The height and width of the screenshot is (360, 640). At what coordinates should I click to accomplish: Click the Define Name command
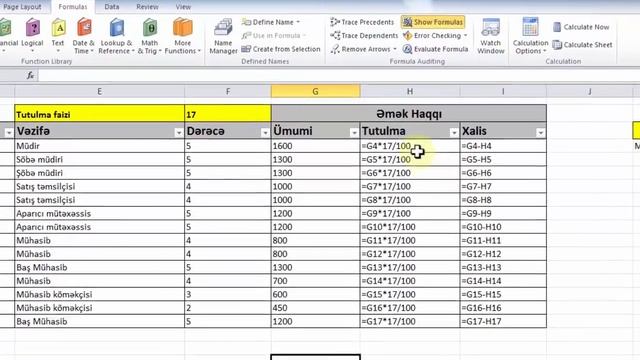pyautogui.click(x=271, y=22)
